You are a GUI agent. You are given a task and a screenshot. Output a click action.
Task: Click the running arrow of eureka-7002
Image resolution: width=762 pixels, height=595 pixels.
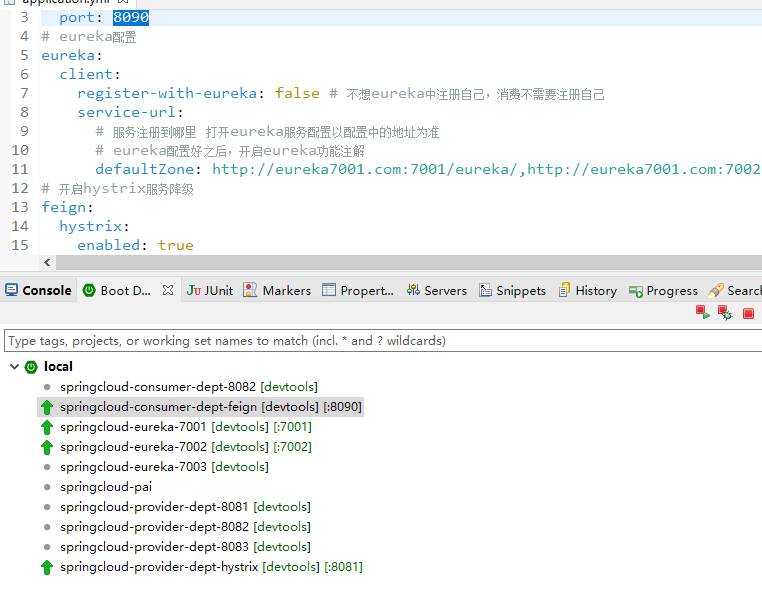pyautogui.click(x=47, y=447)
